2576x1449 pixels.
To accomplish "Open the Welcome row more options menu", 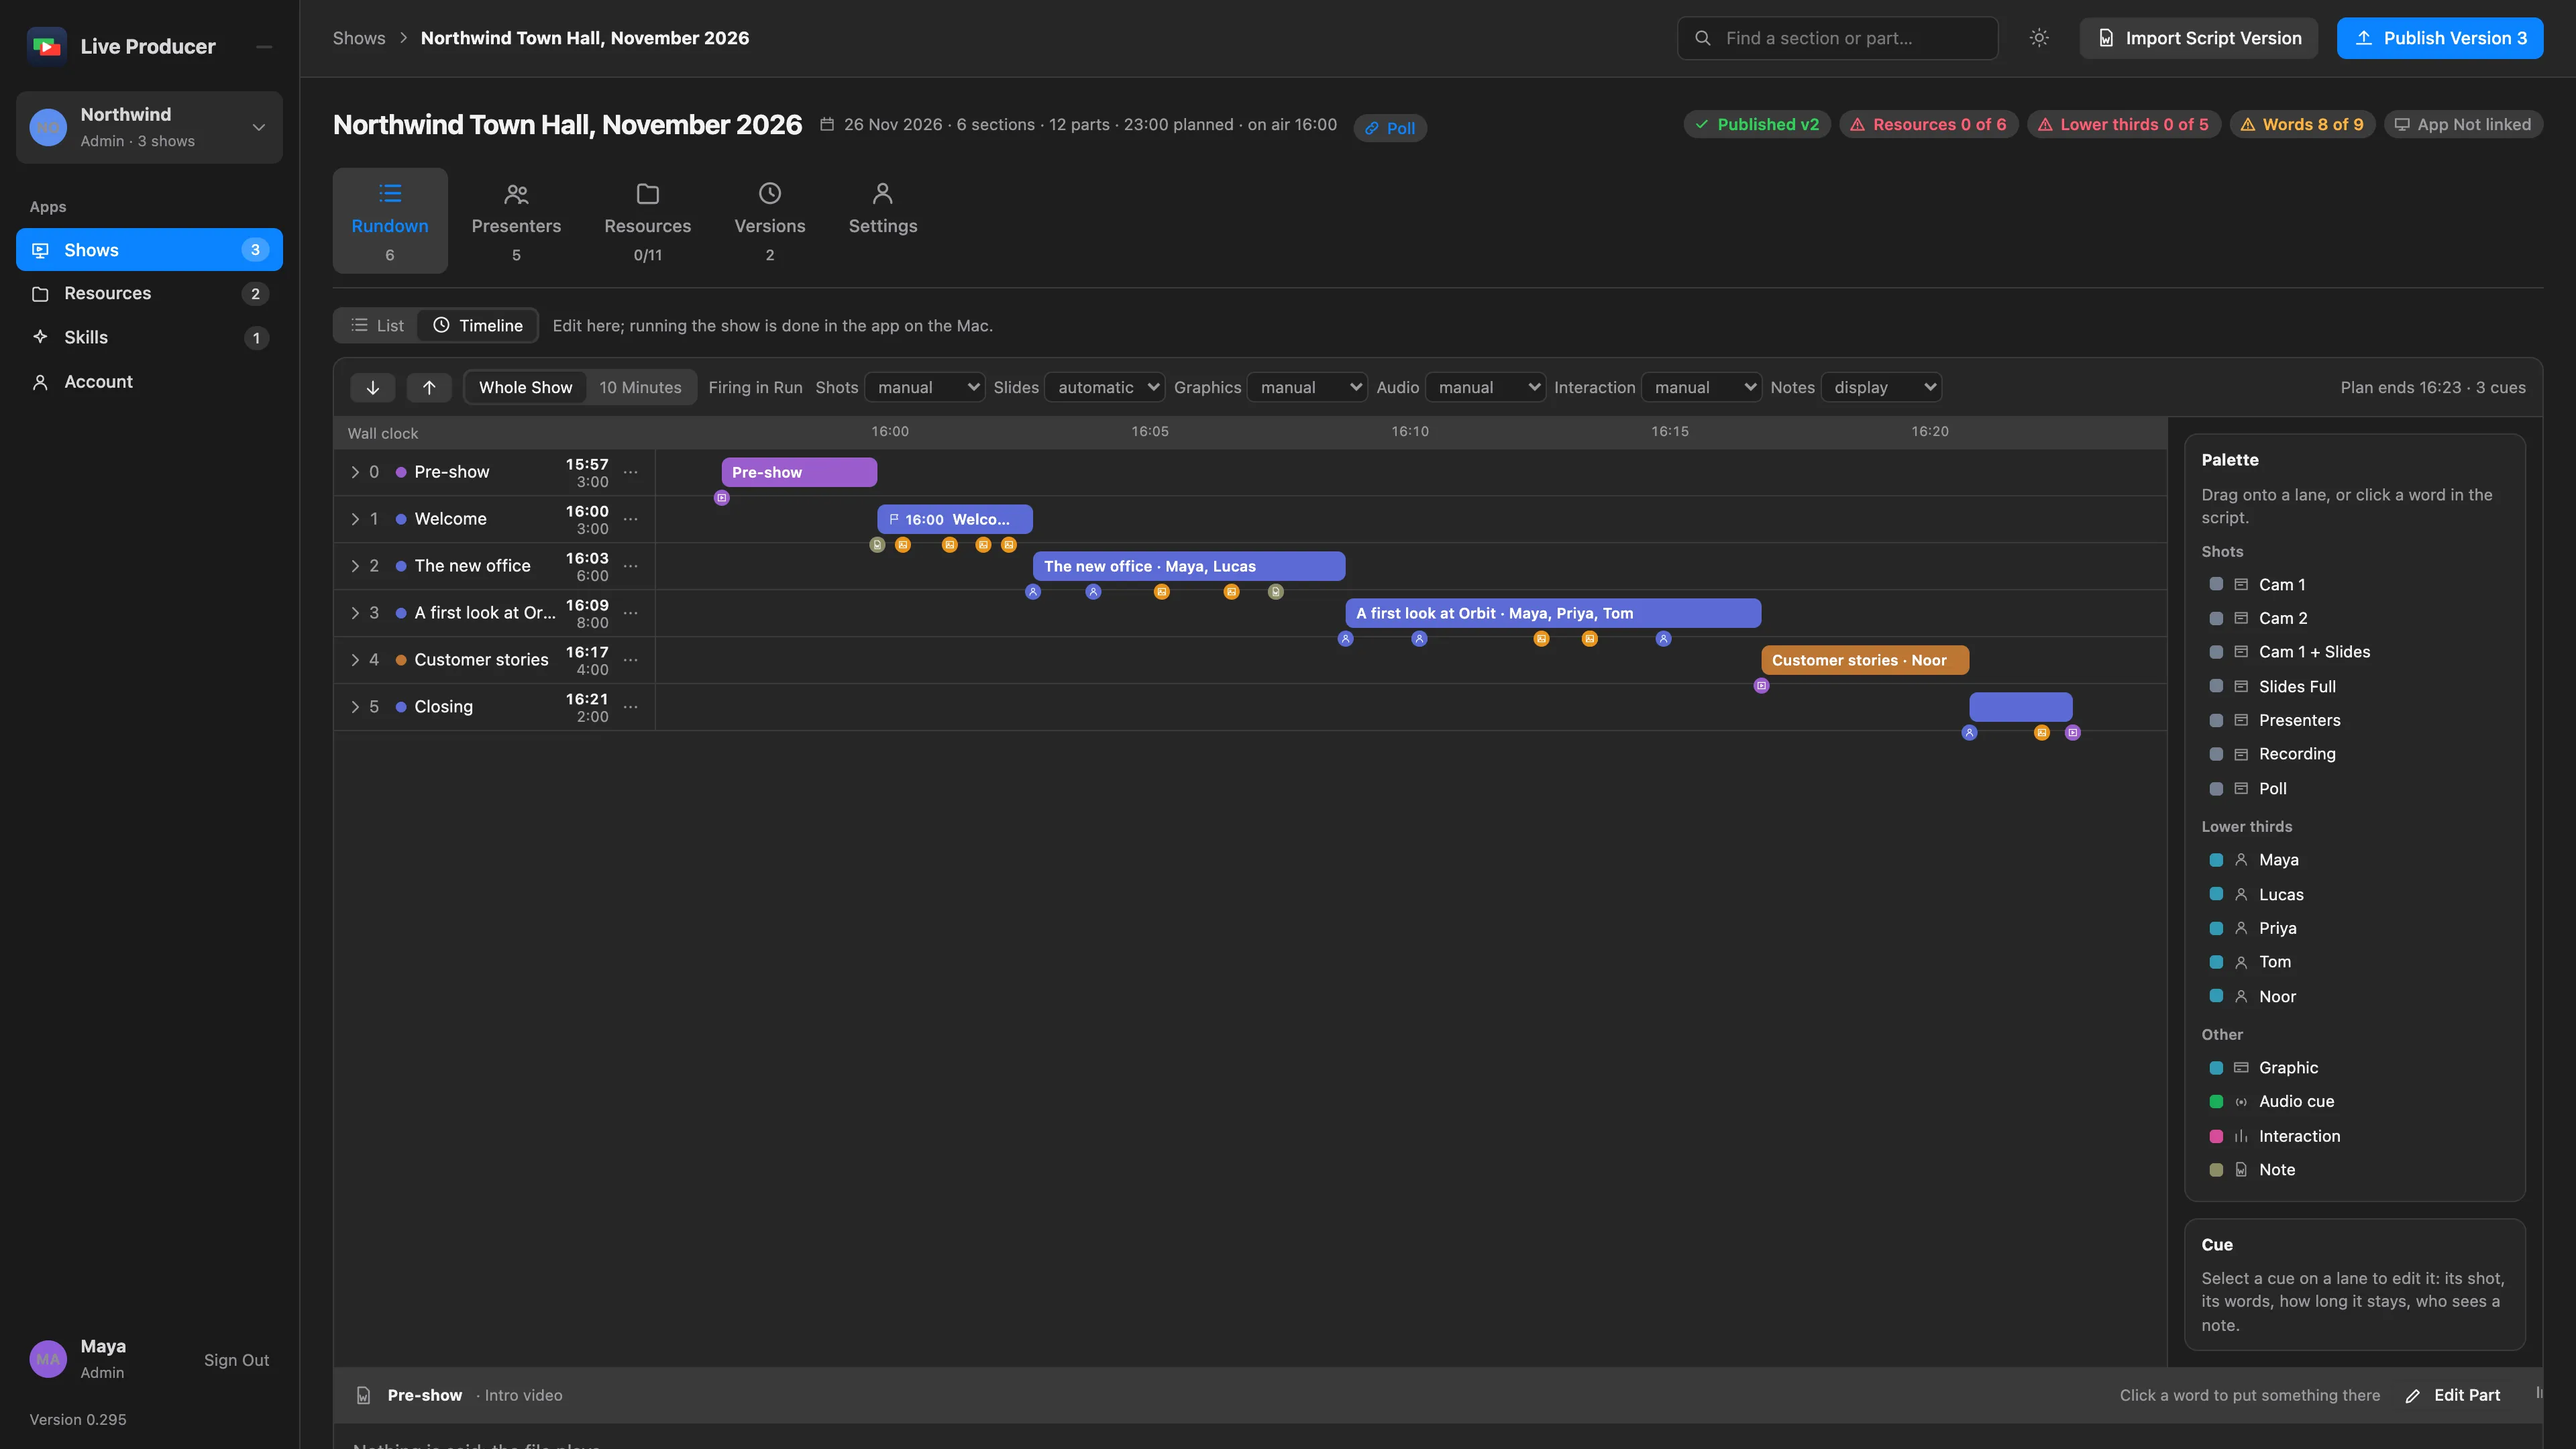I will pyautogui.click(x=631, y=519).
